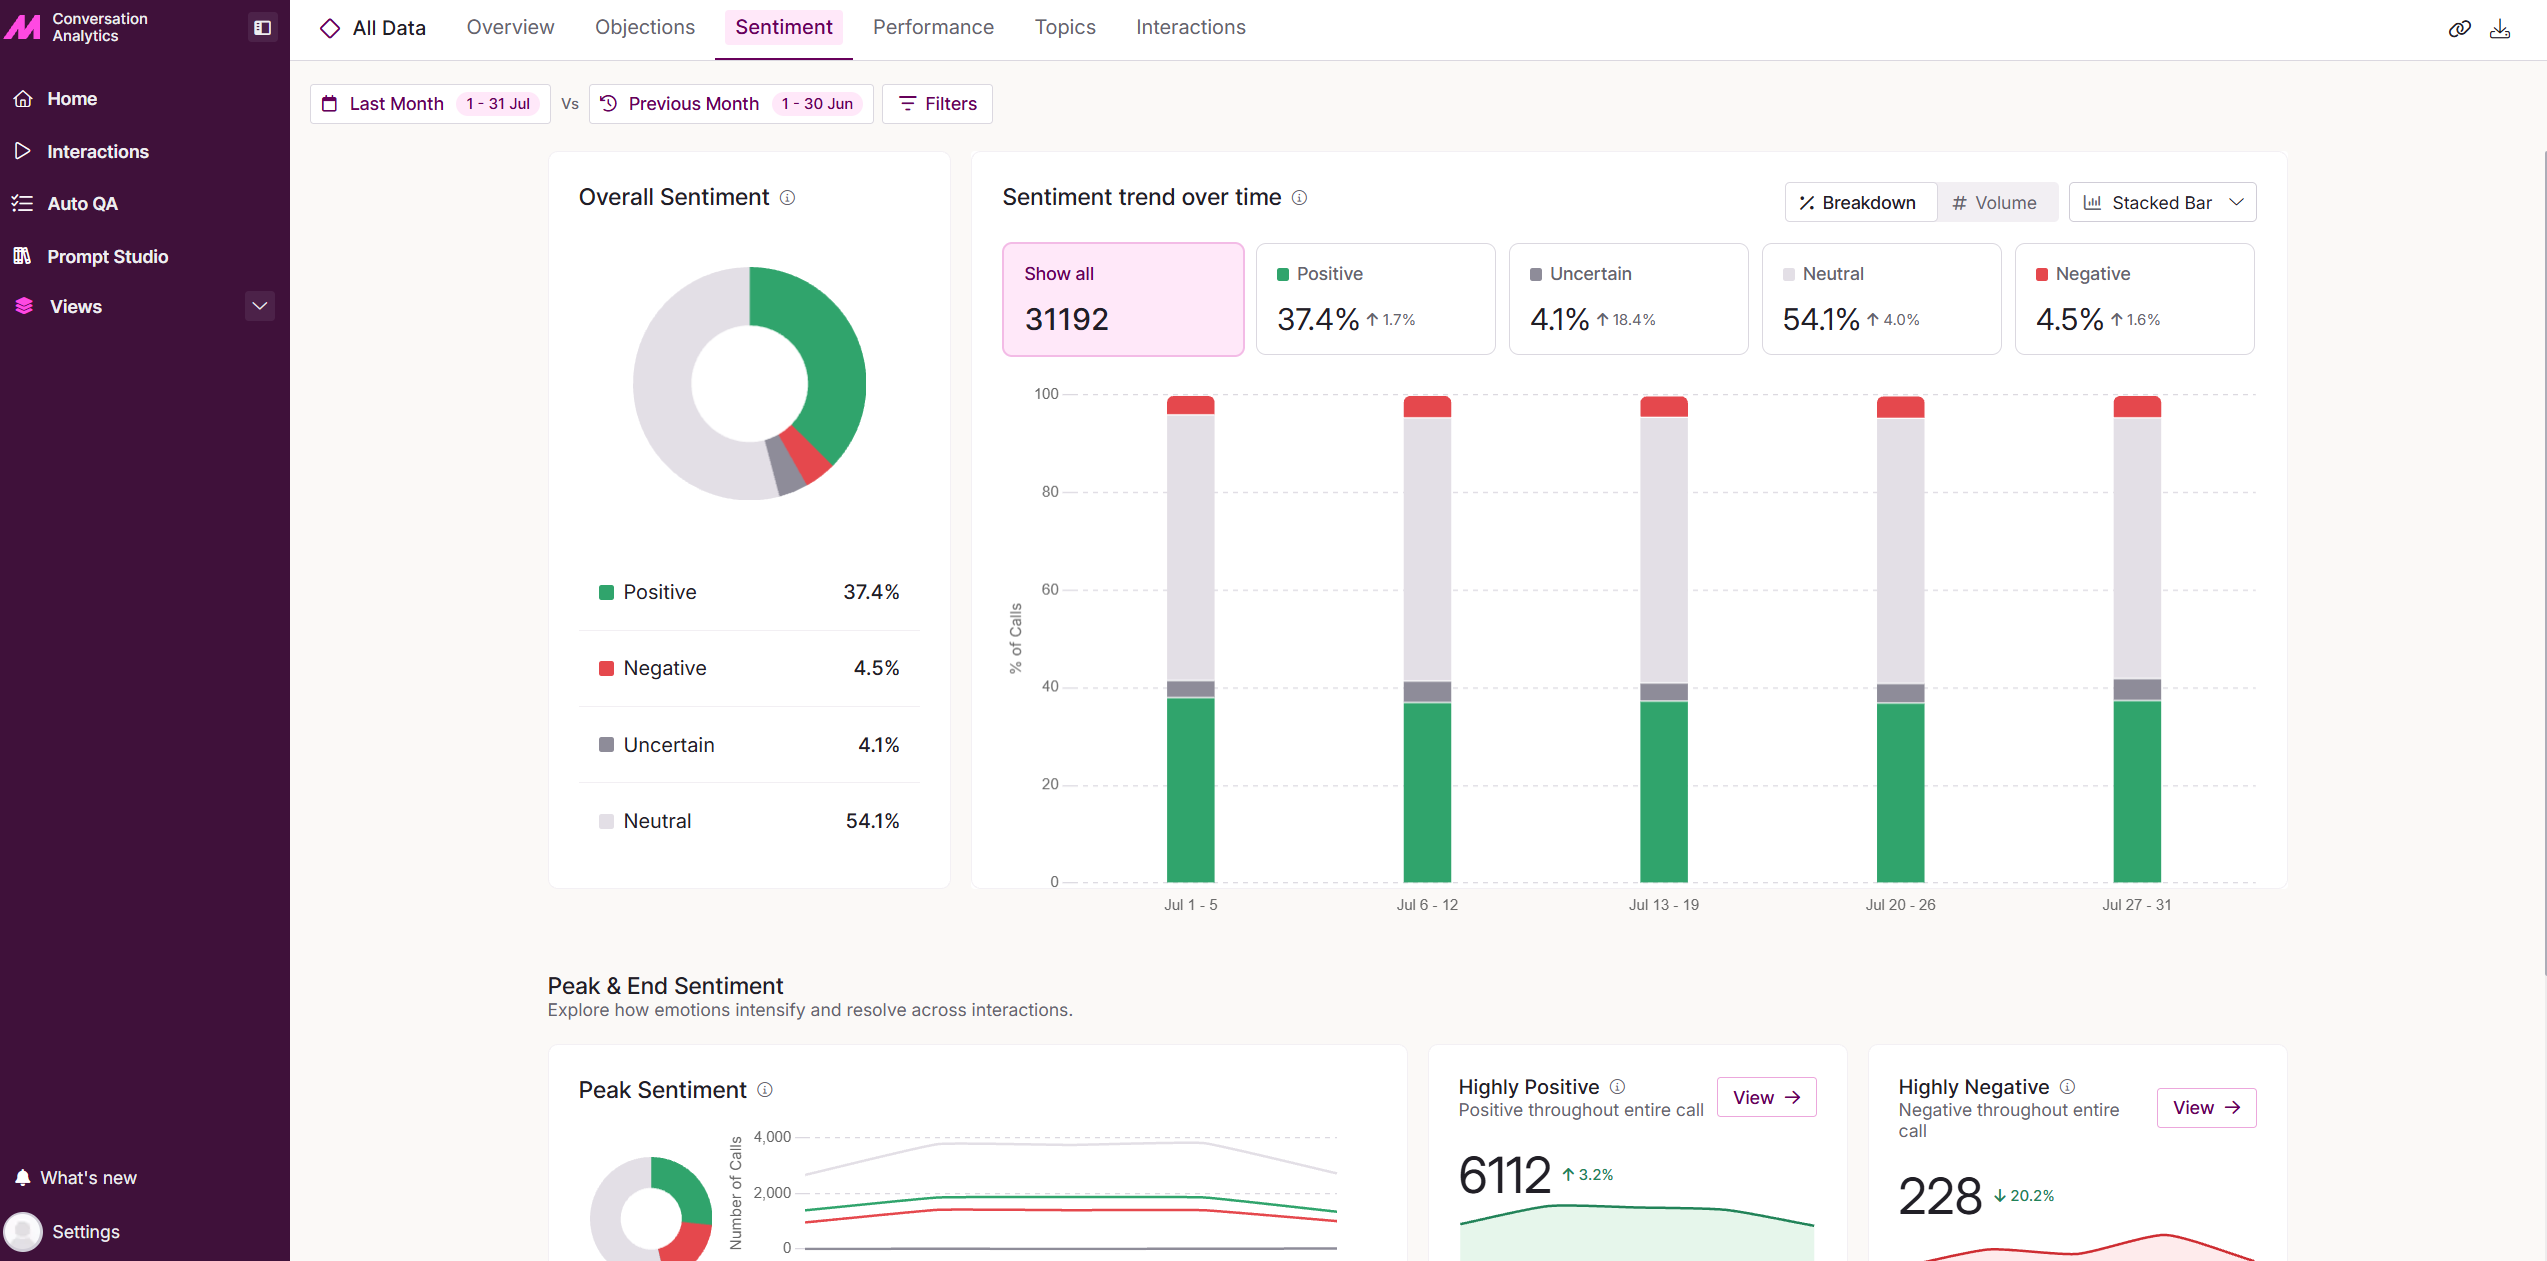Click info icon beside Sentiment trend title
This screenshot has width=2547, height=1261.
1299,197
